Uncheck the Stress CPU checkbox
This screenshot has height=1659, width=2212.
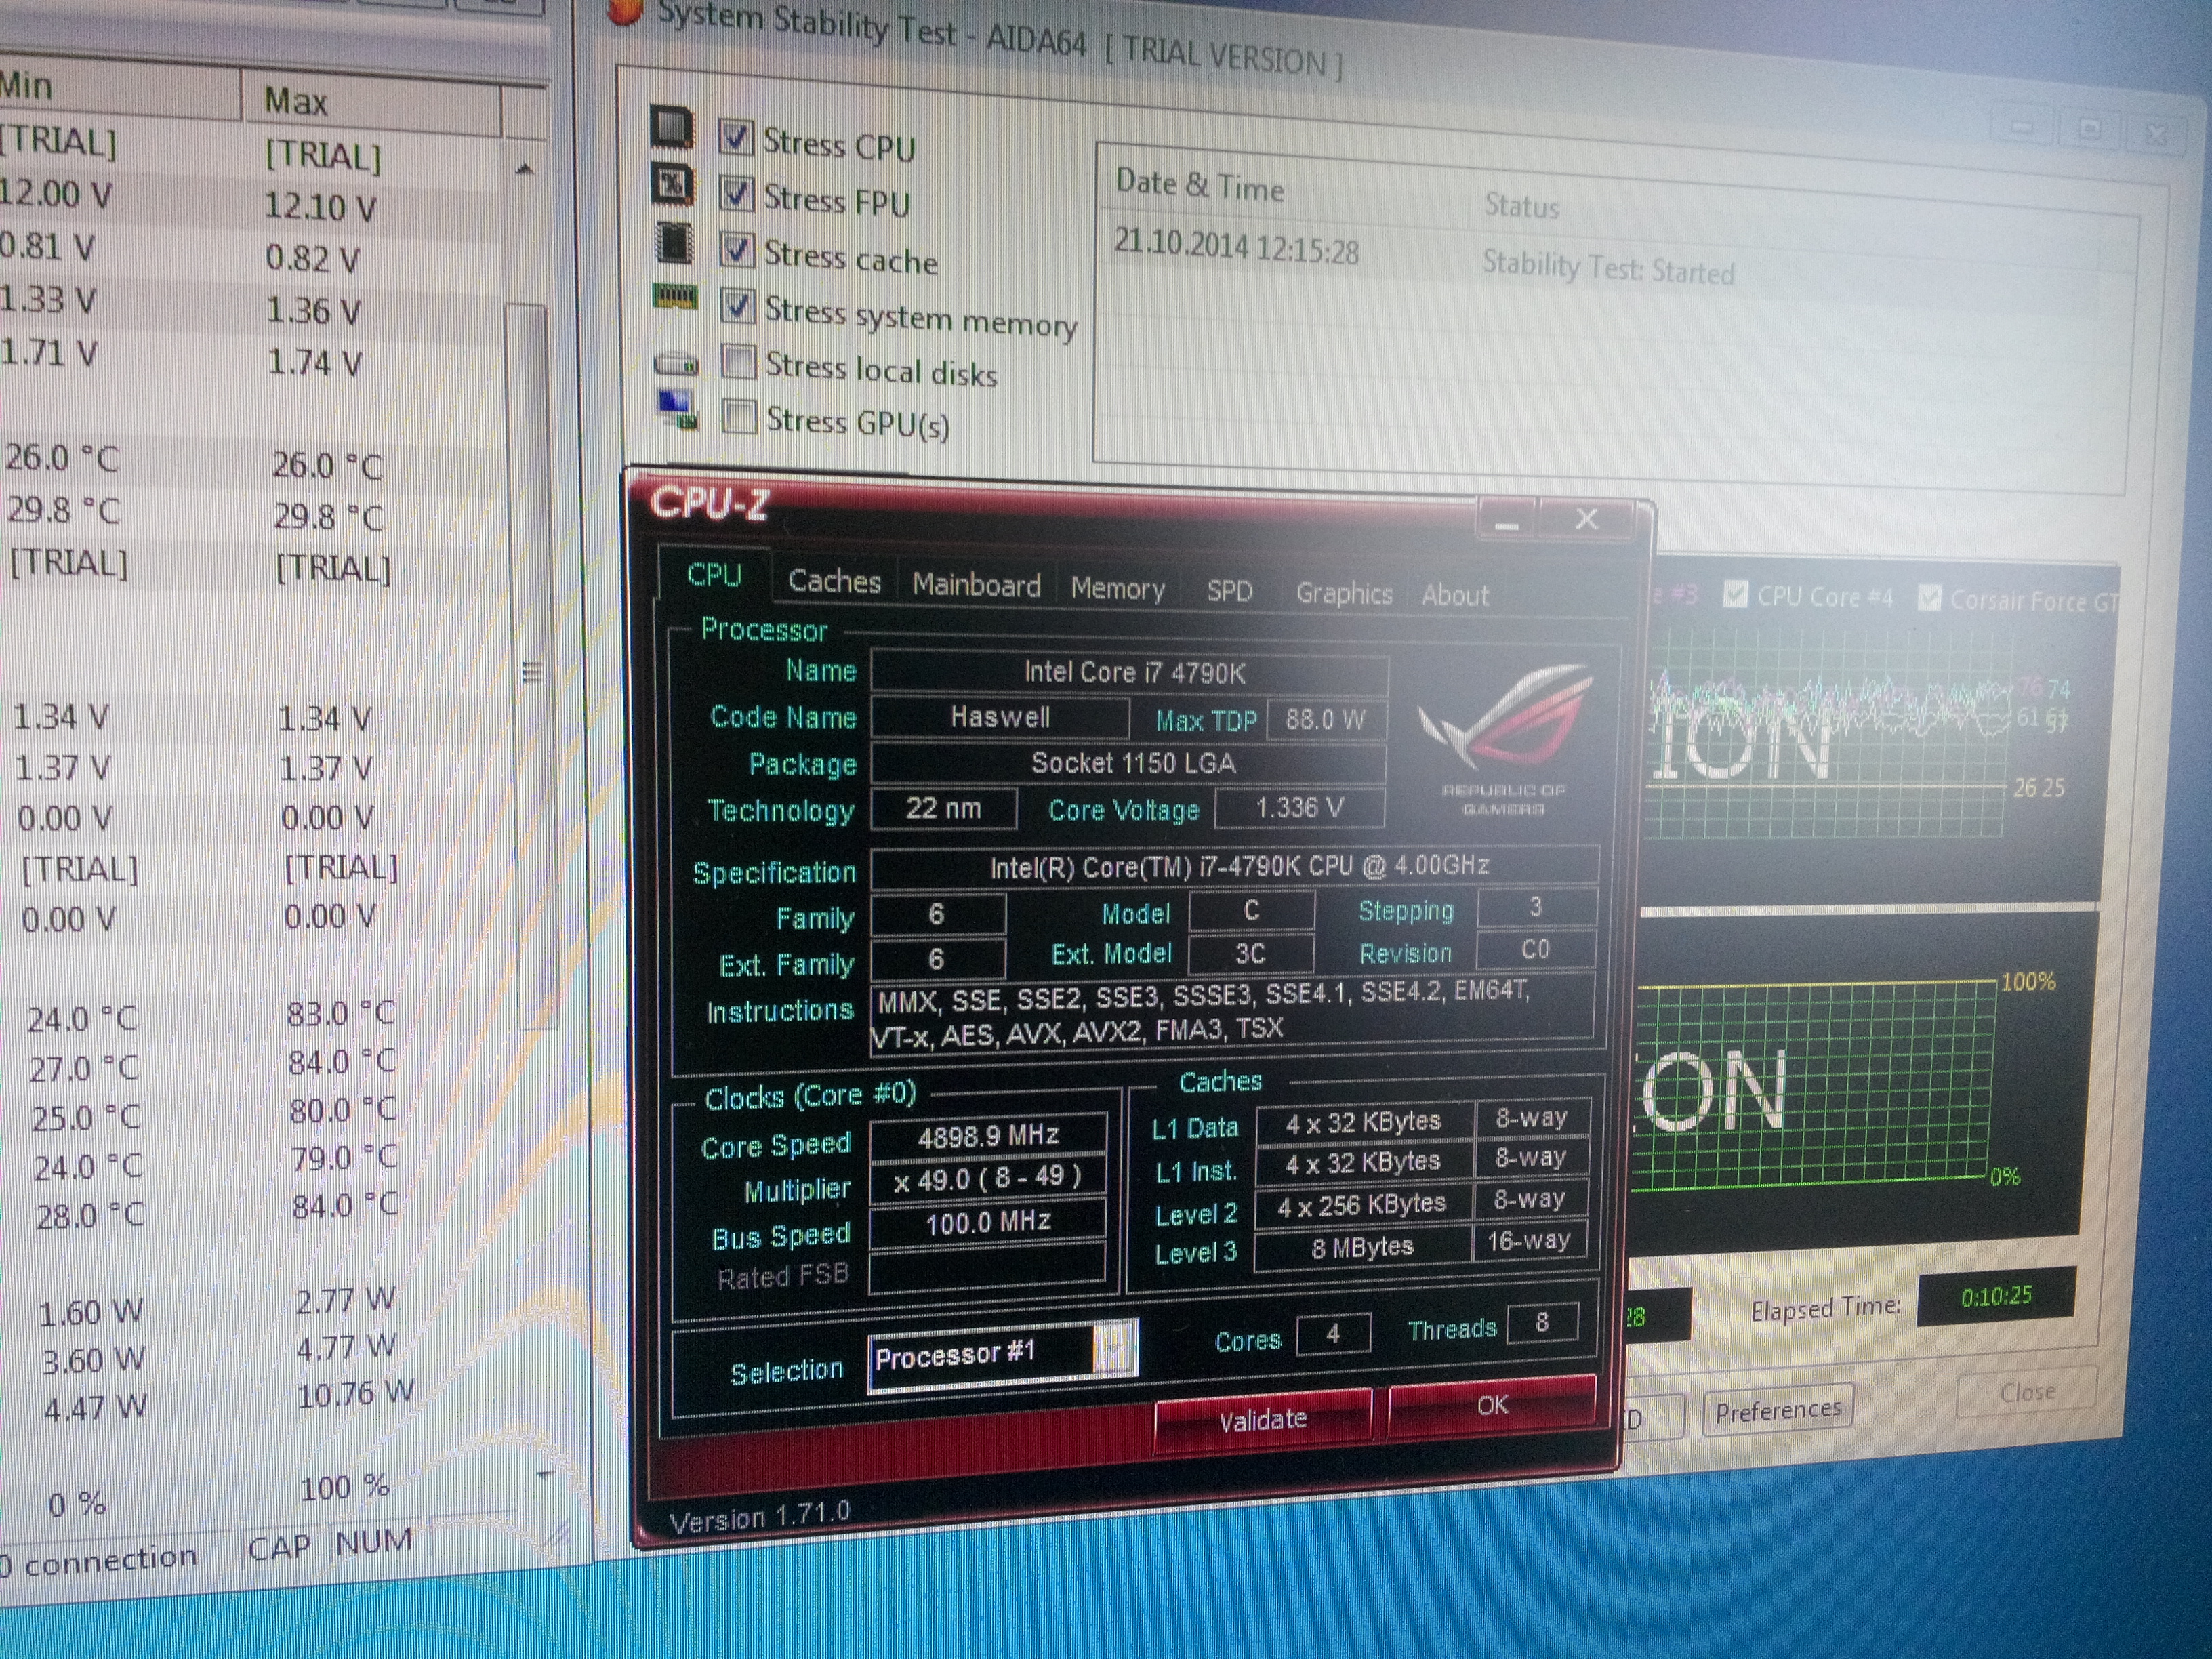tap(736, 138)
